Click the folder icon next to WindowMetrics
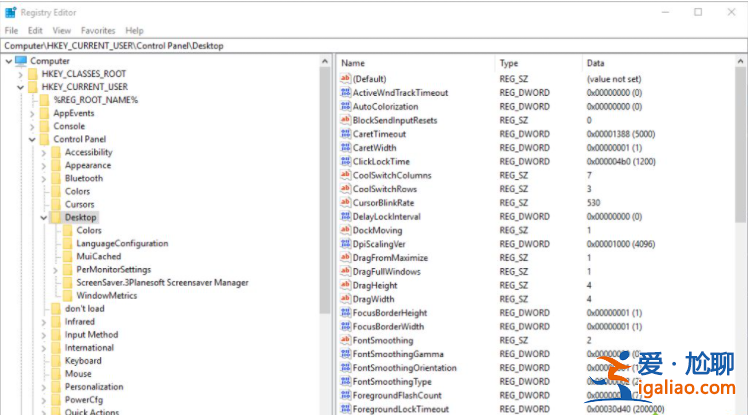 67,296
